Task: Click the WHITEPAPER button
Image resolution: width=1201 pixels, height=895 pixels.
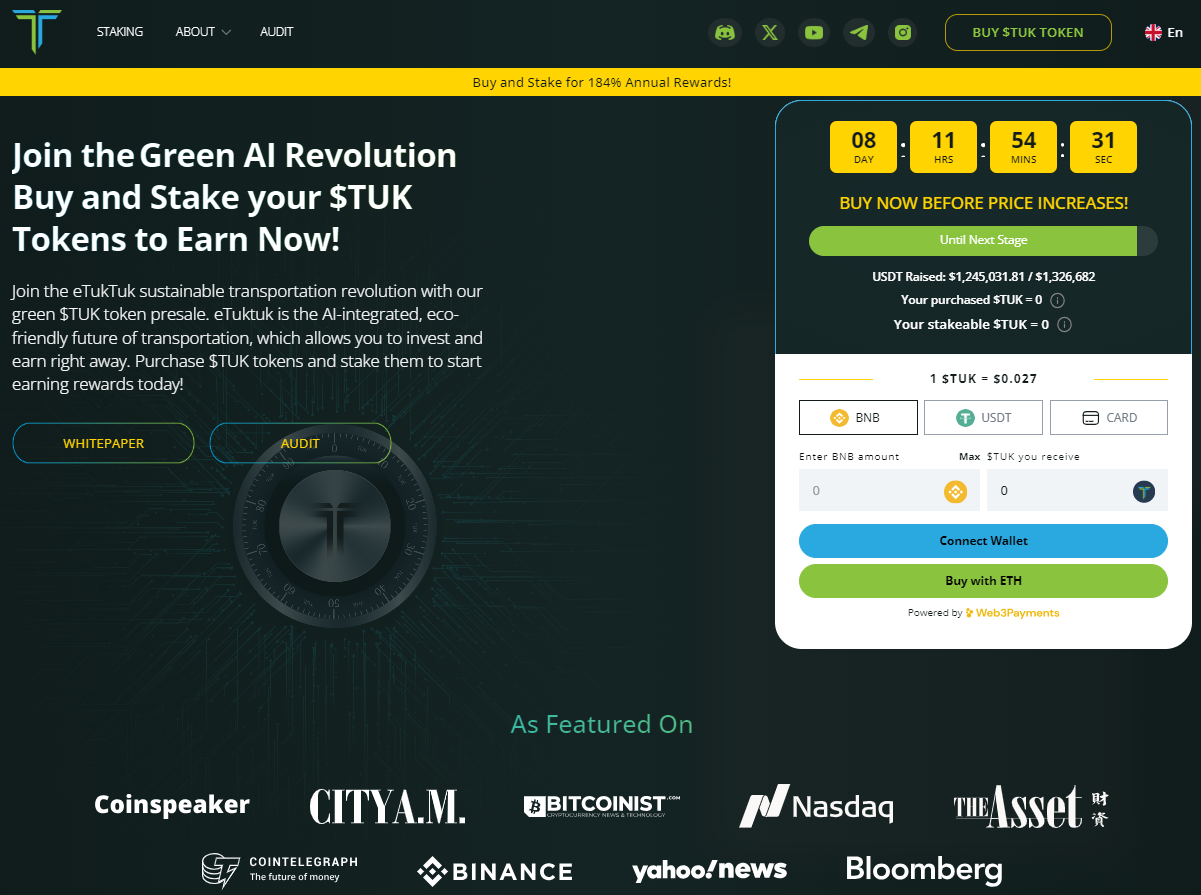Action: pyautogui.click(x=103, y=443)
